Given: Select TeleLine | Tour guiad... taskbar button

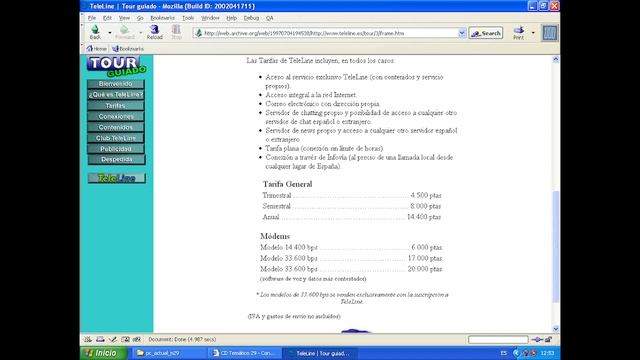Looking at the screenshot, I should (x=320, y=353).
